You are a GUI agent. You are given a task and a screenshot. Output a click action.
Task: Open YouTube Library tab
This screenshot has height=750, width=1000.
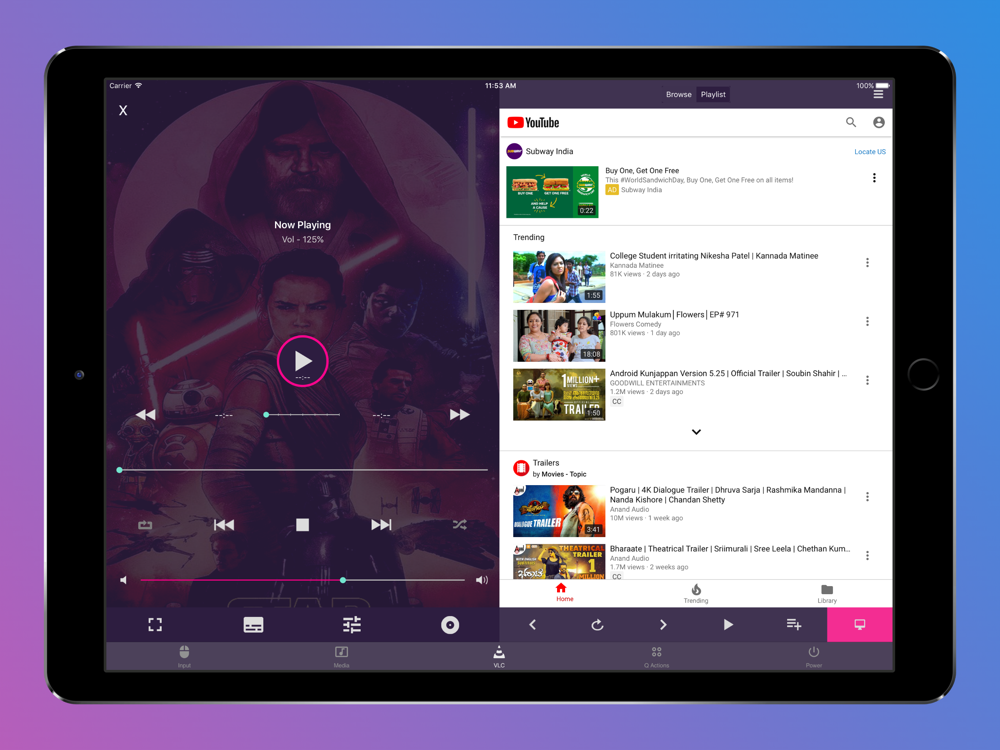(827, 592)
